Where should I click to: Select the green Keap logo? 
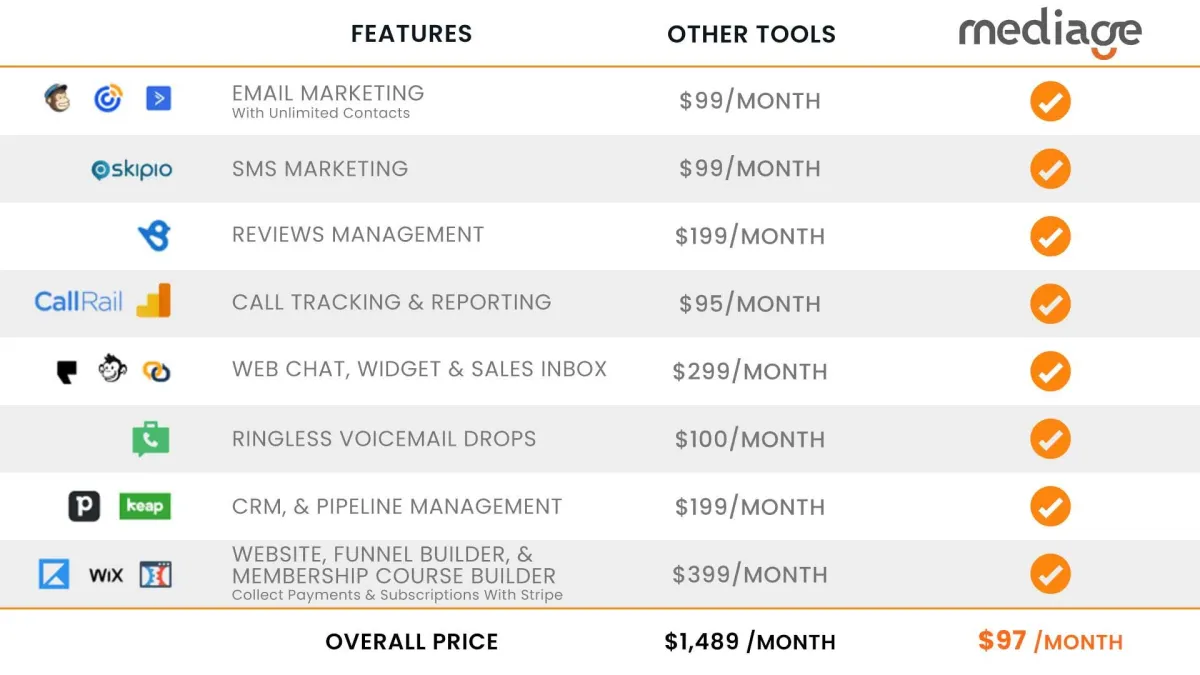point(145,506)
